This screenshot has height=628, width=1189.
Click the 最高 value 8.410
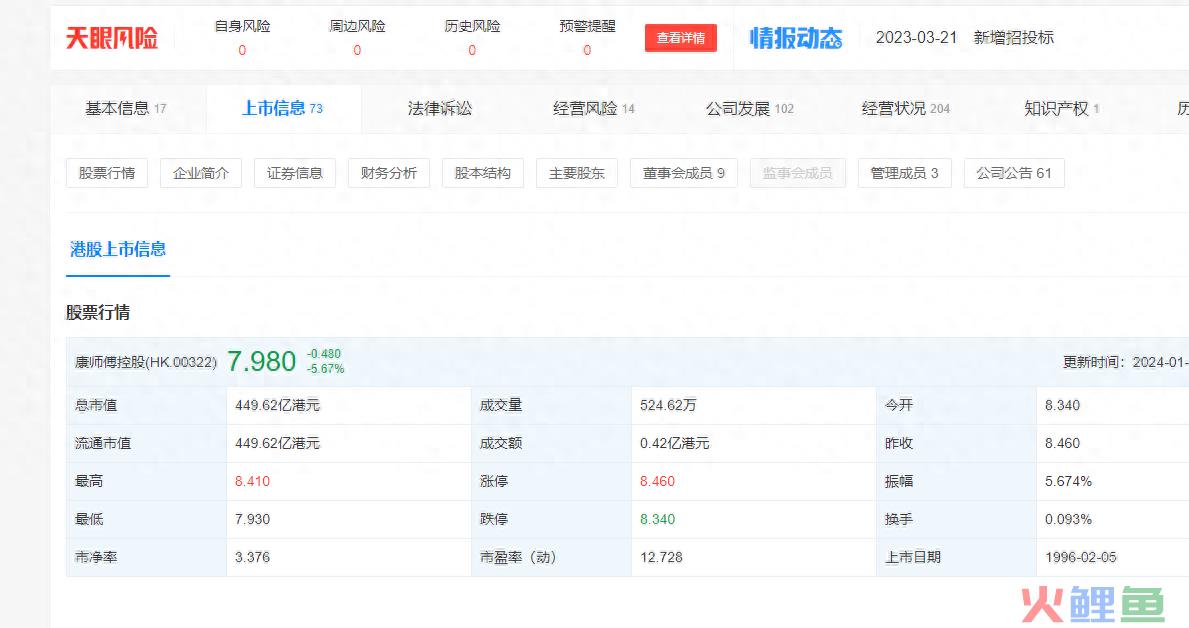(x=253, y=482)
